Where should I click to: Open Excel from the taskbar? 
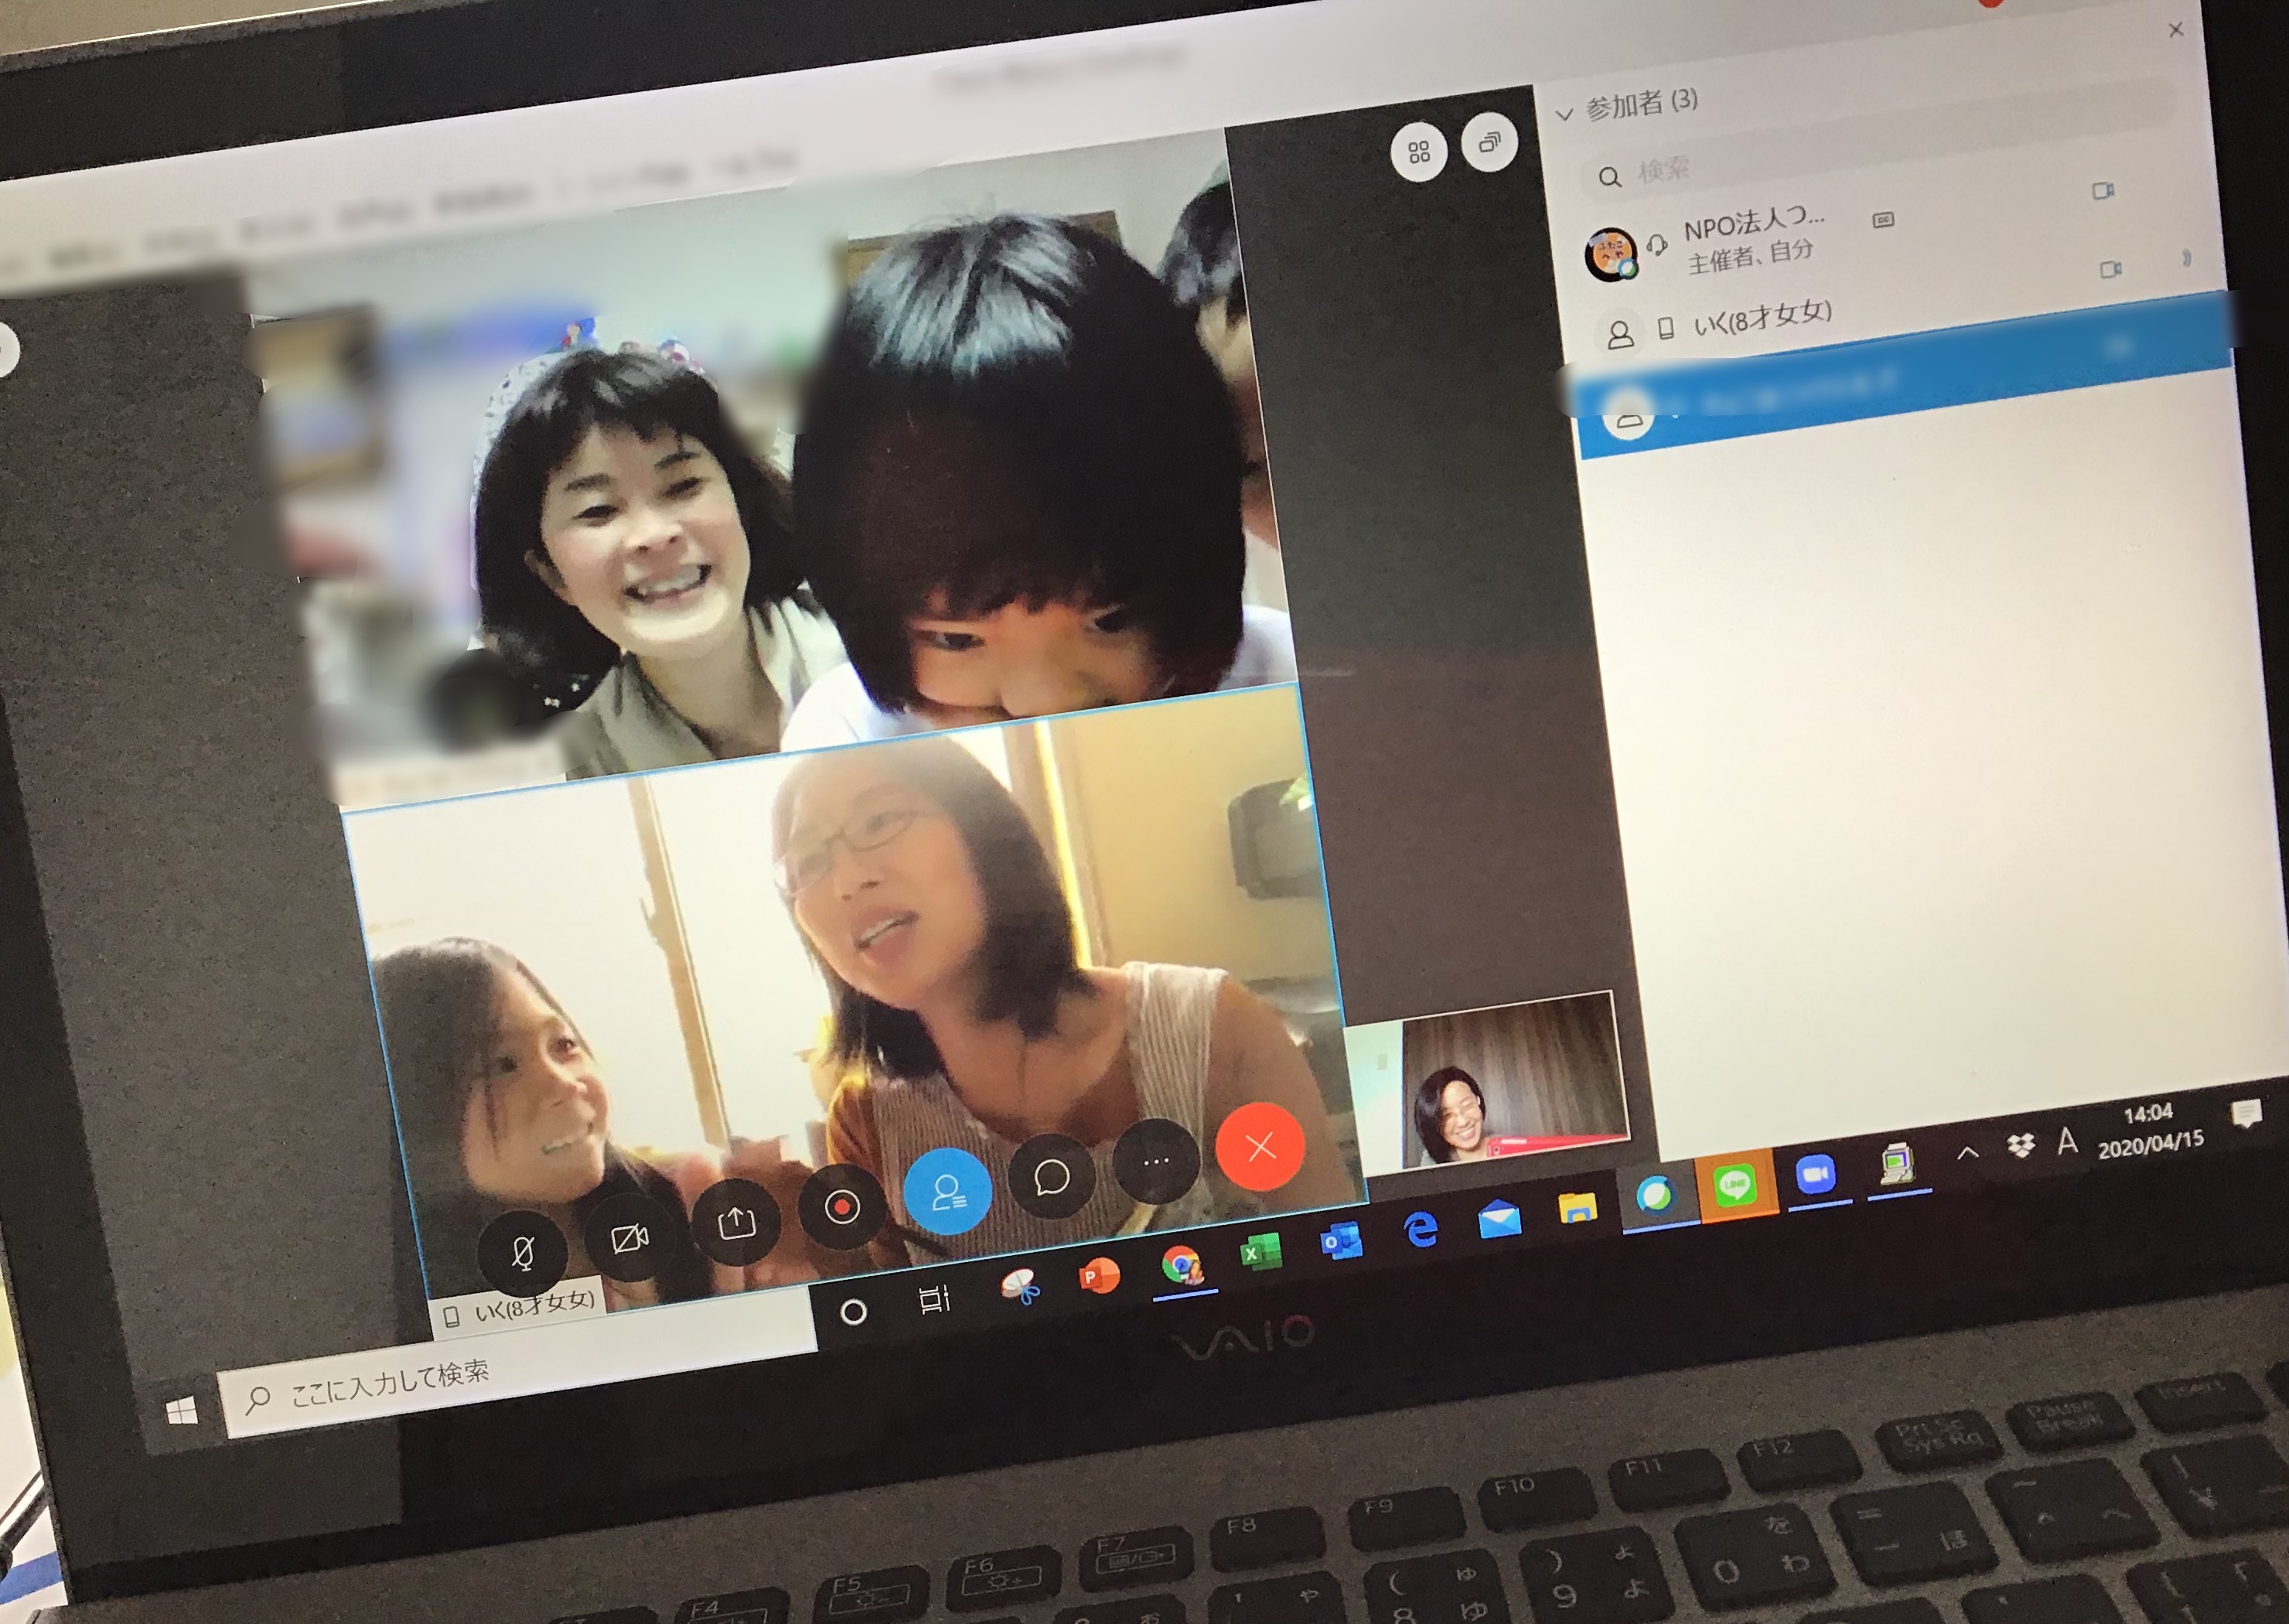click(1260, 1252)
